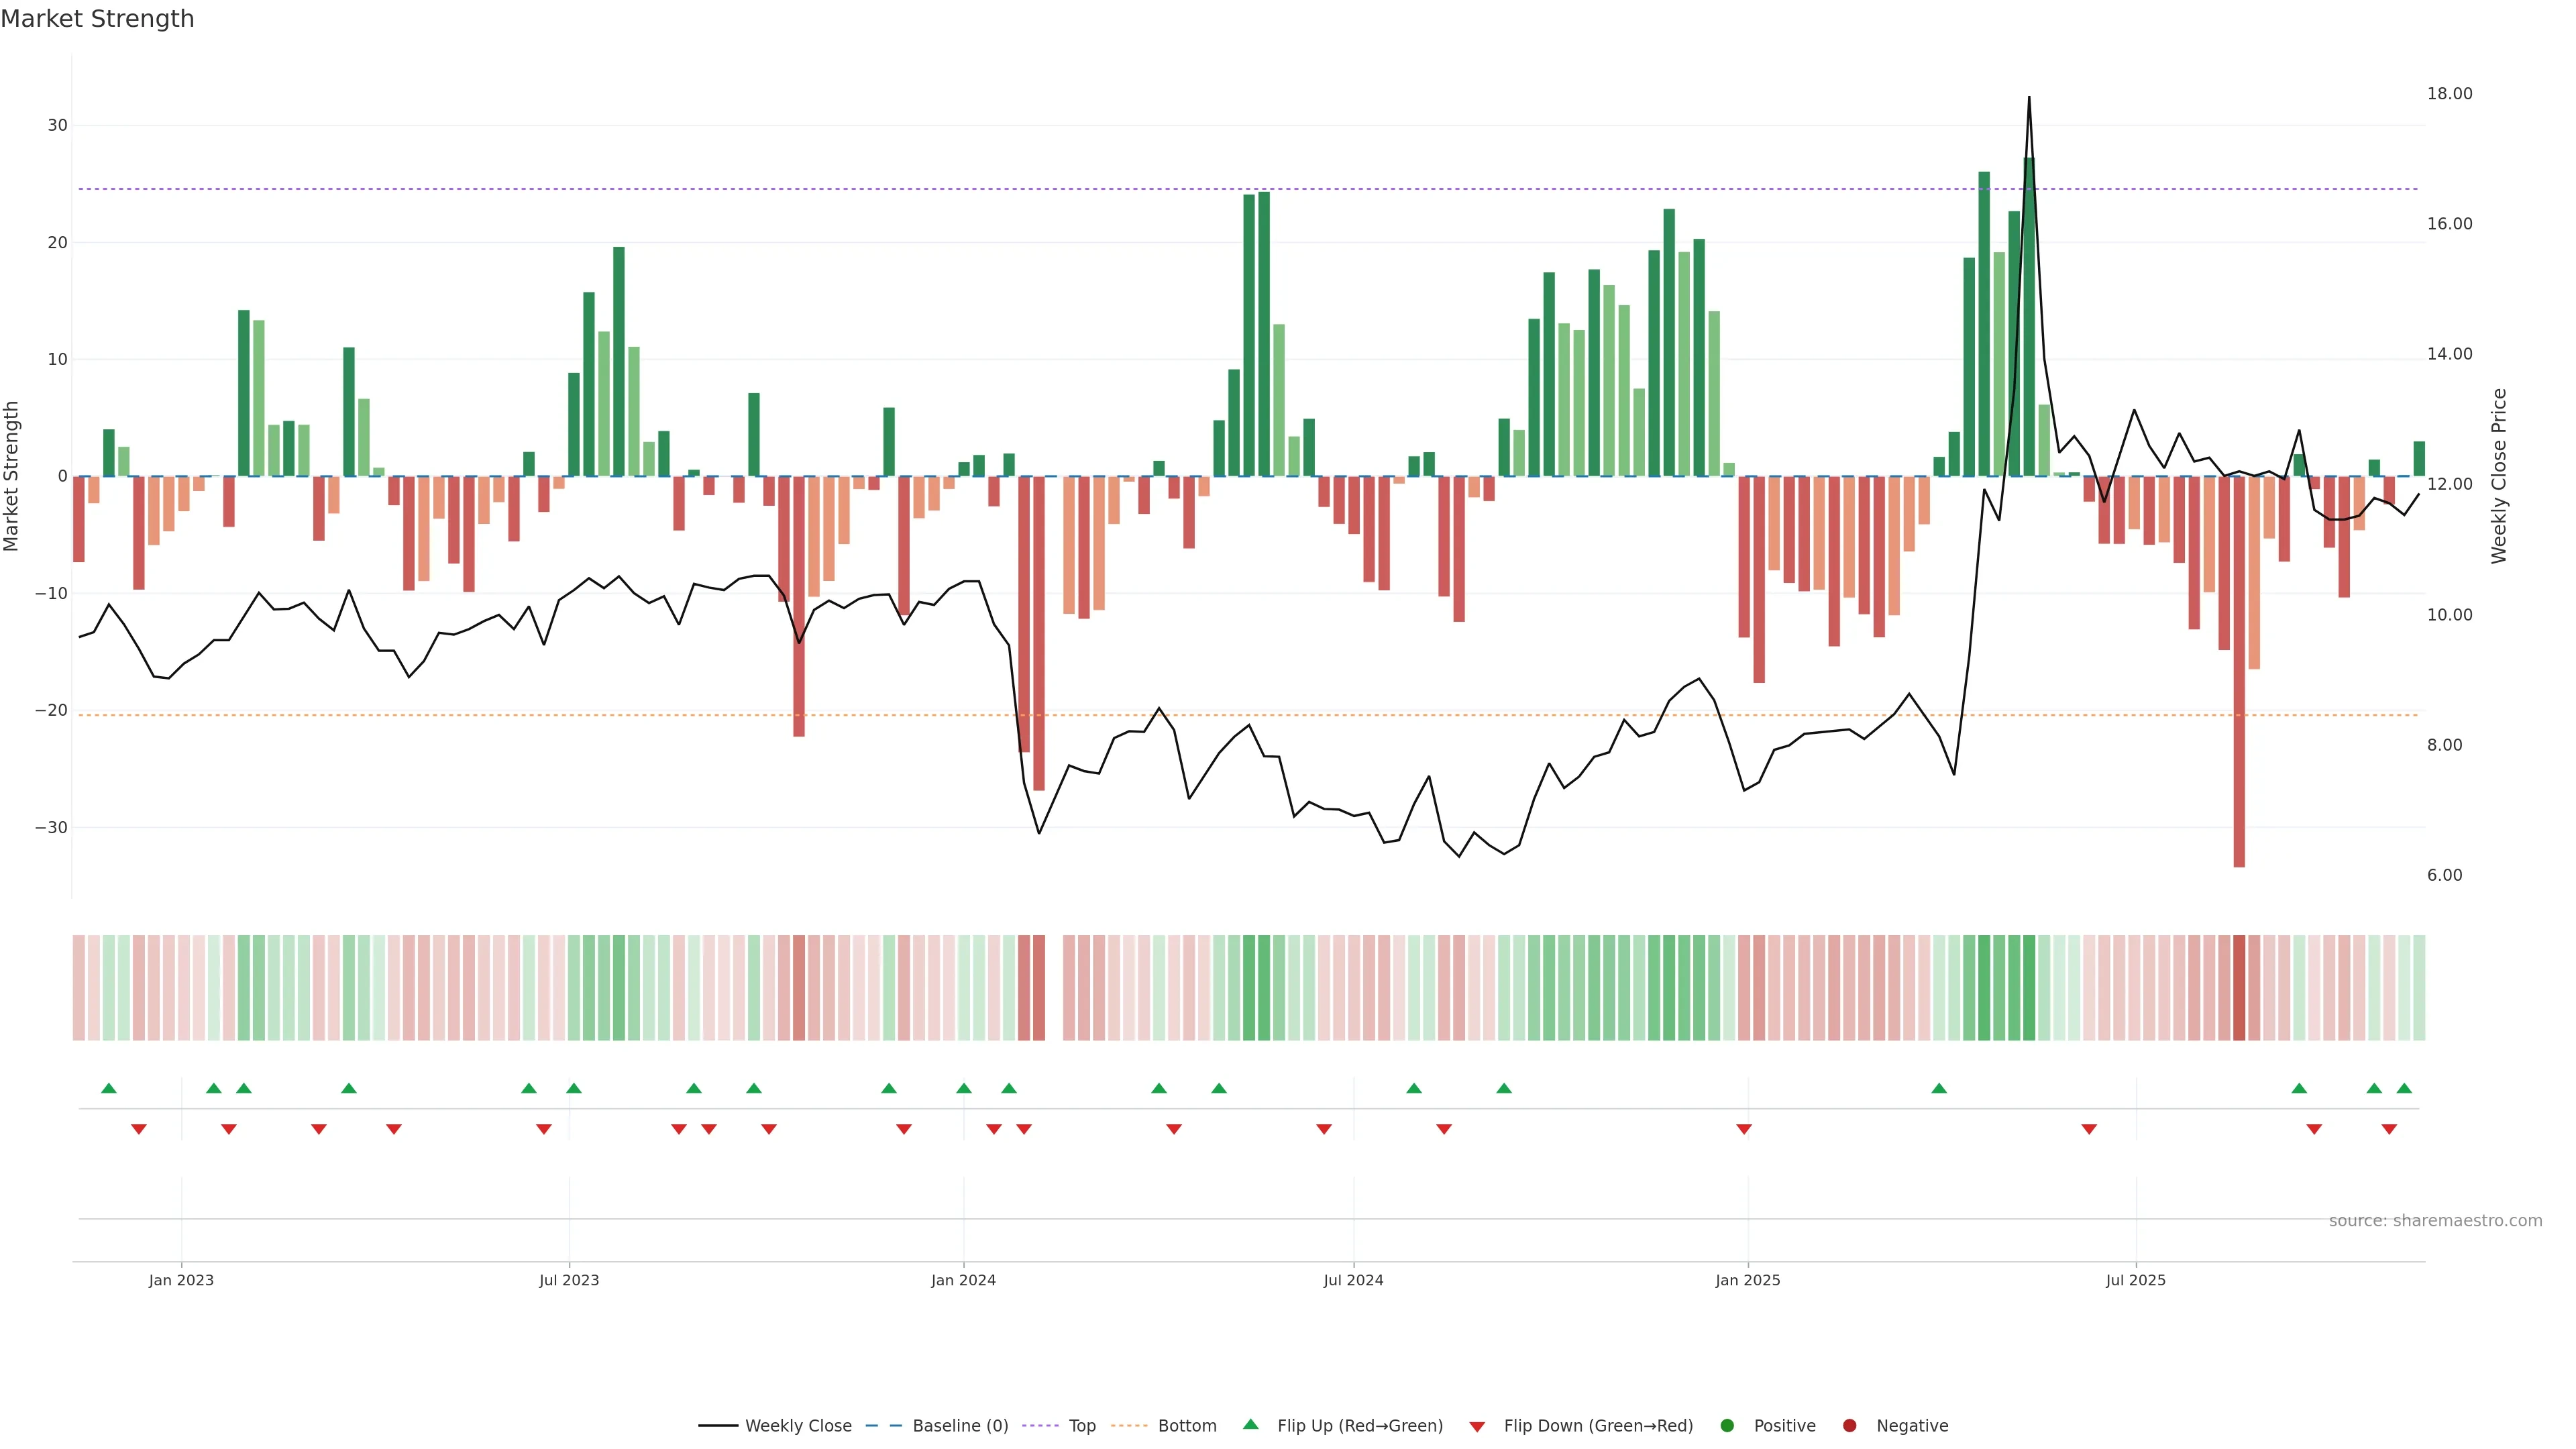Click the red flip-down marker at Jan 2025

[x=1744, y=1129]
